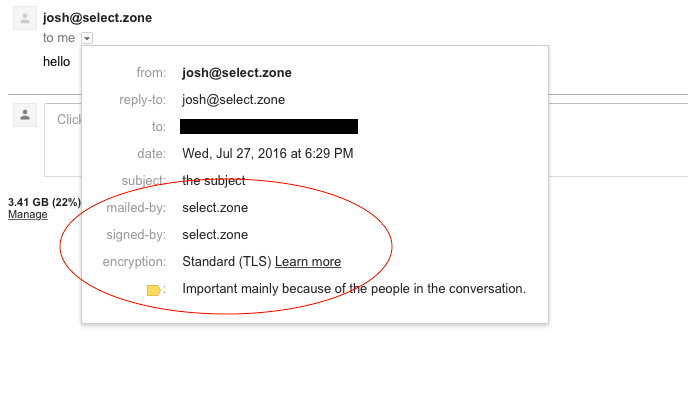Viewport: 688px width, 393px height.
Task: Click the signed-by value select.zone
Action: tap(215, 235)
